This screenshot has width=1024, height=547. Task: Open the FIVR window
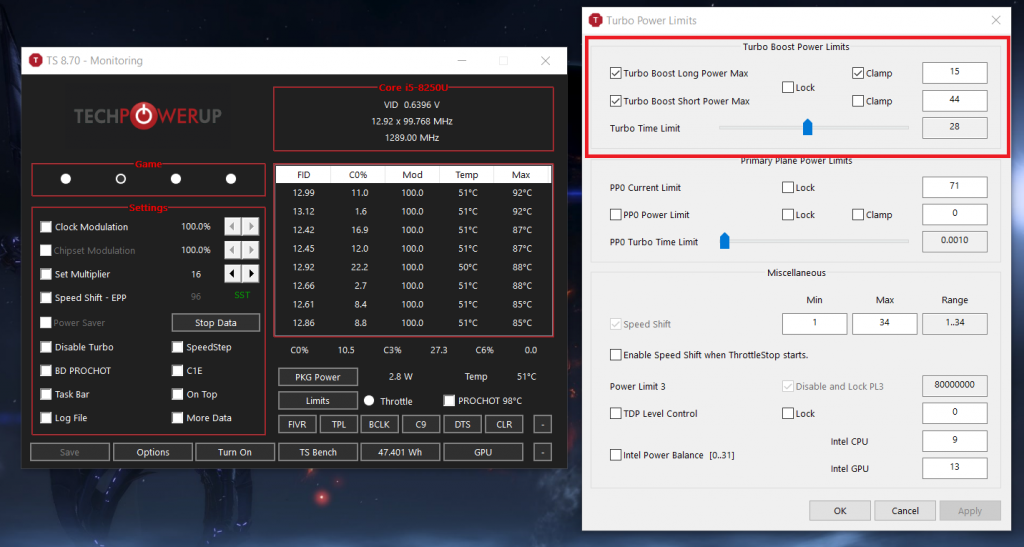(x=297, y=424)
